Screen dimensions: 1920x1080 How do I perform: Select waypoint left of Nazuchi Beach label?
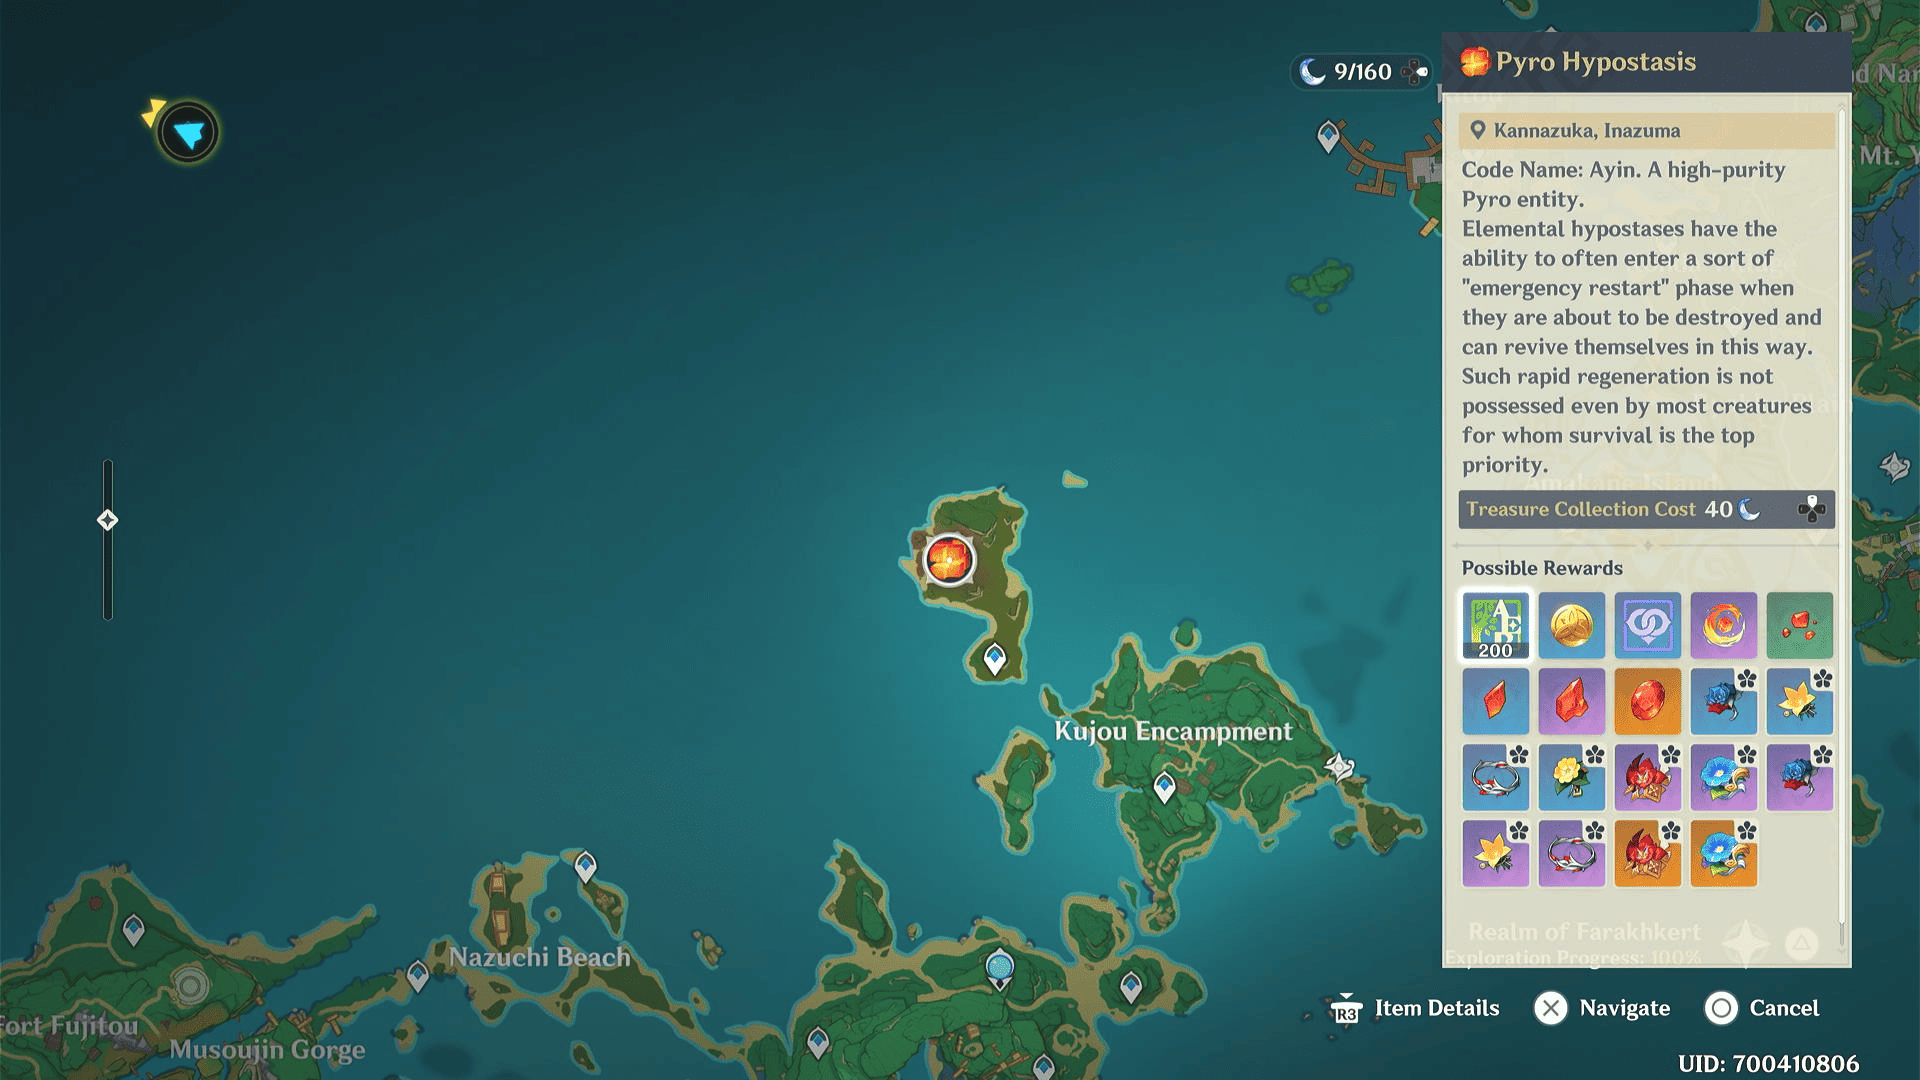pos(418,975)
